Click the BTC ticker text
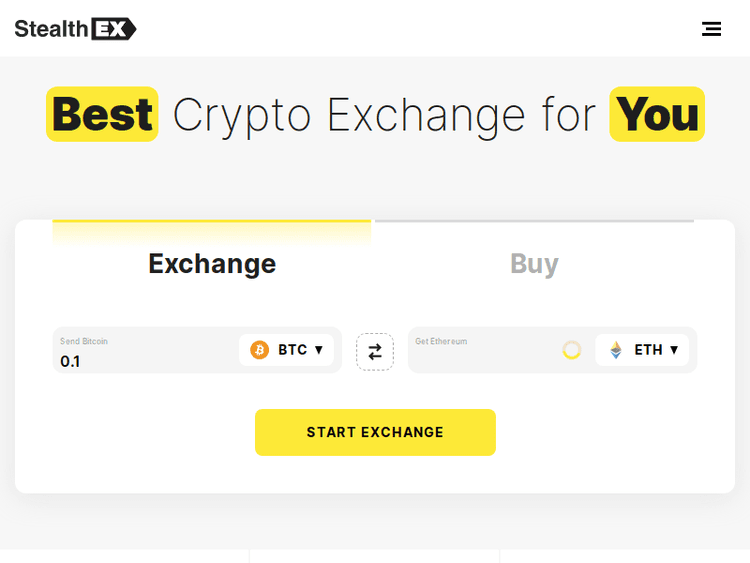Screen dimensions: 750x563 pos(292,350)
